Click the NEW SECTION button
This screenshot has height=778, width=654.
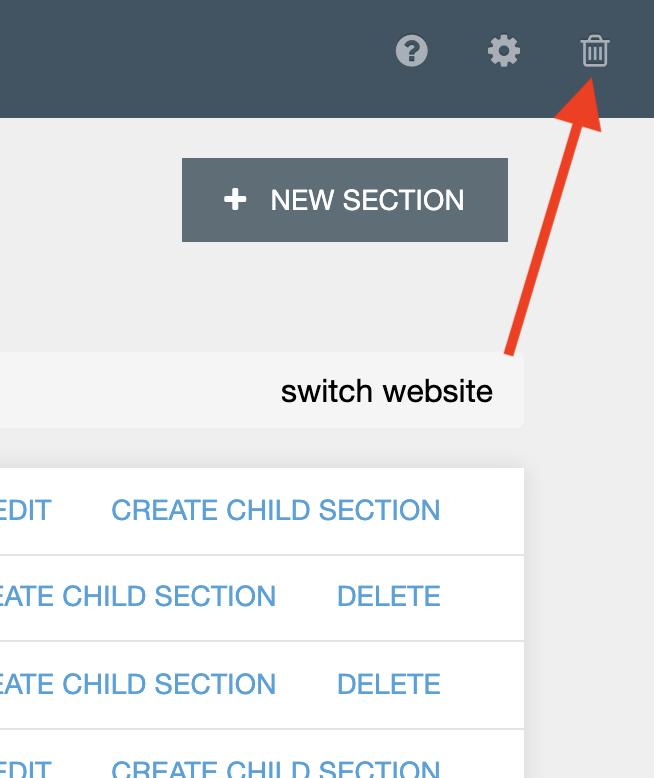pos(345,200)
